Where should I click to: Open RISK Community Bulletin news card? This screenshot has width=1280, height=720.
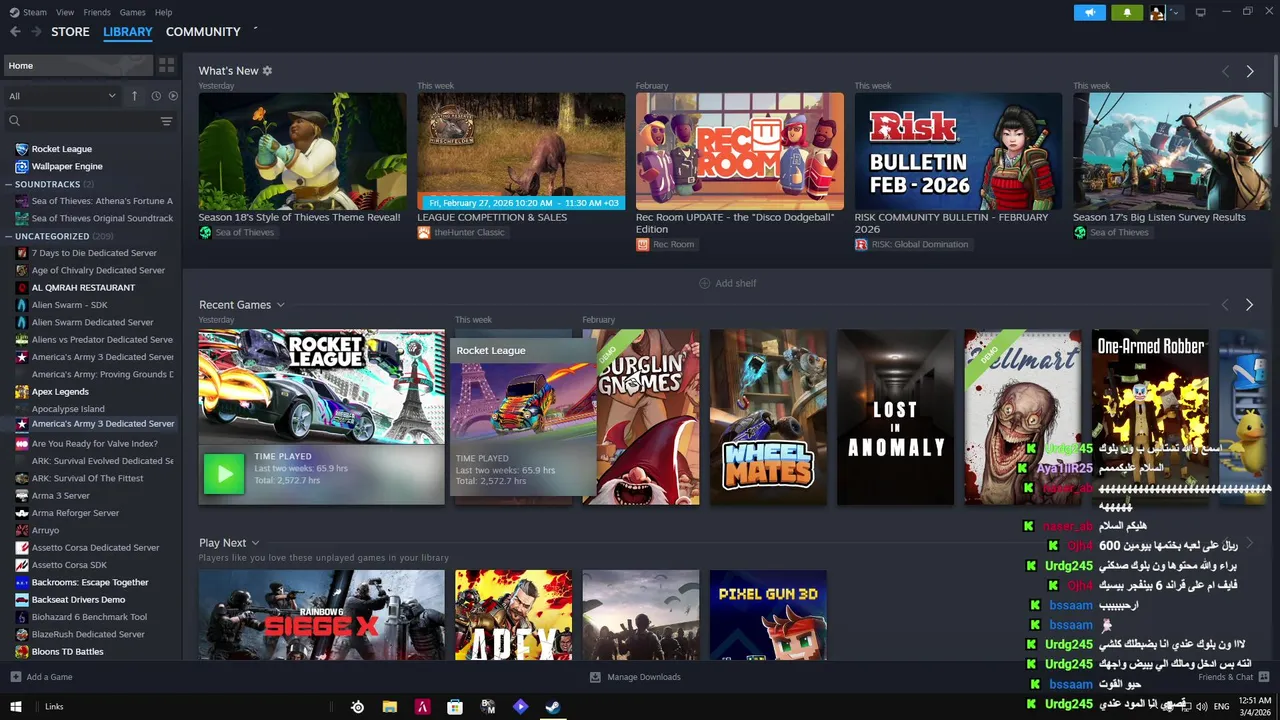(x=958, y=151)
